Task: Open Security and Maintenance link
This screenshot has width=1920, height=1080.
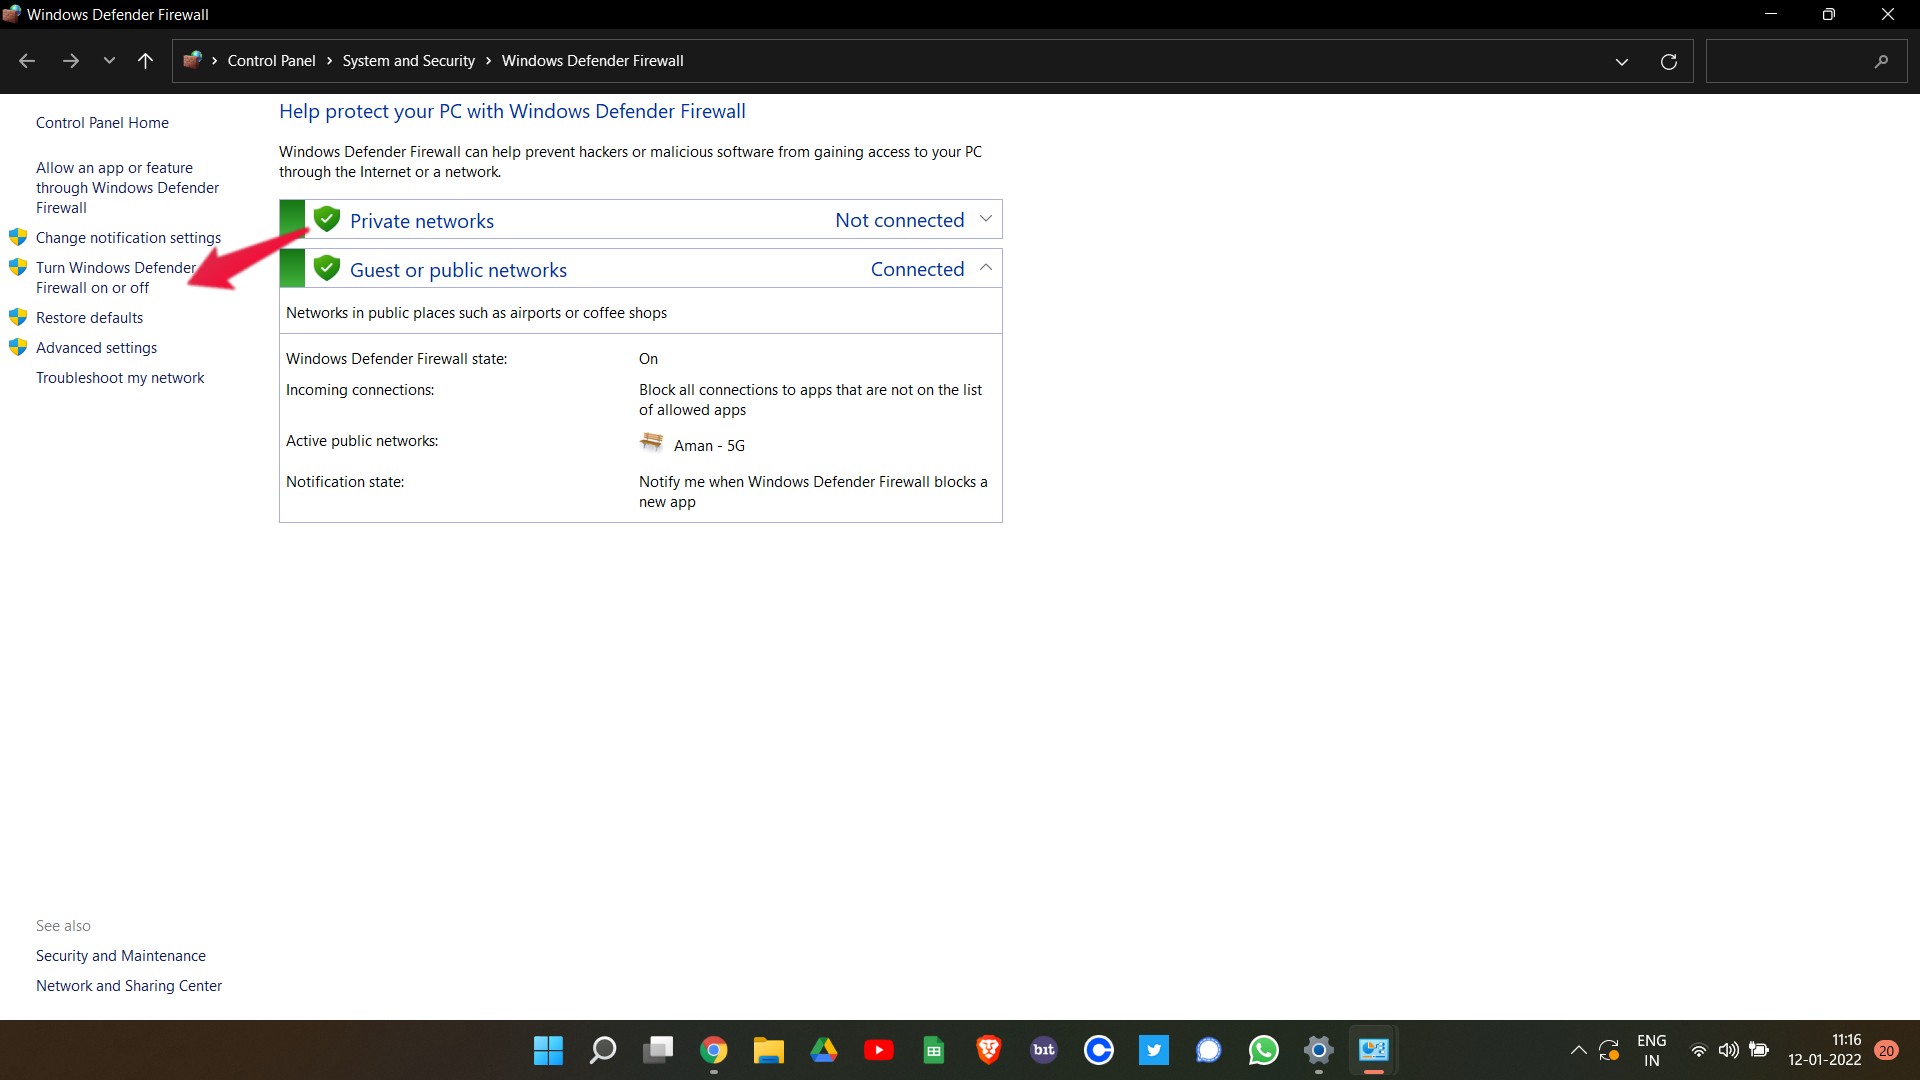Action: click(x=121, y=956)
